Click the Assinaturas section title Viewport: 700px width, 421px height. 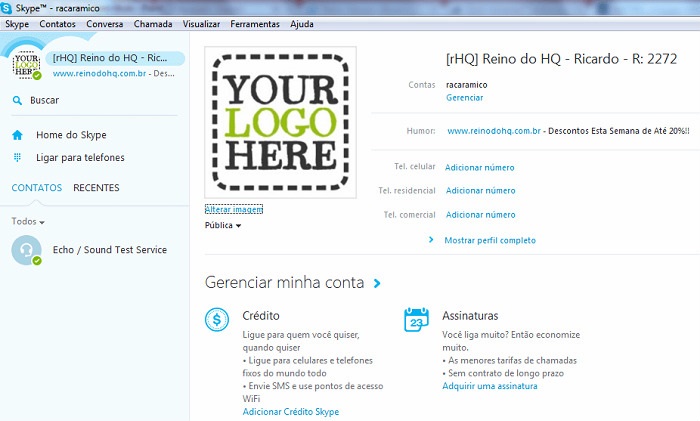pos(470,316)
